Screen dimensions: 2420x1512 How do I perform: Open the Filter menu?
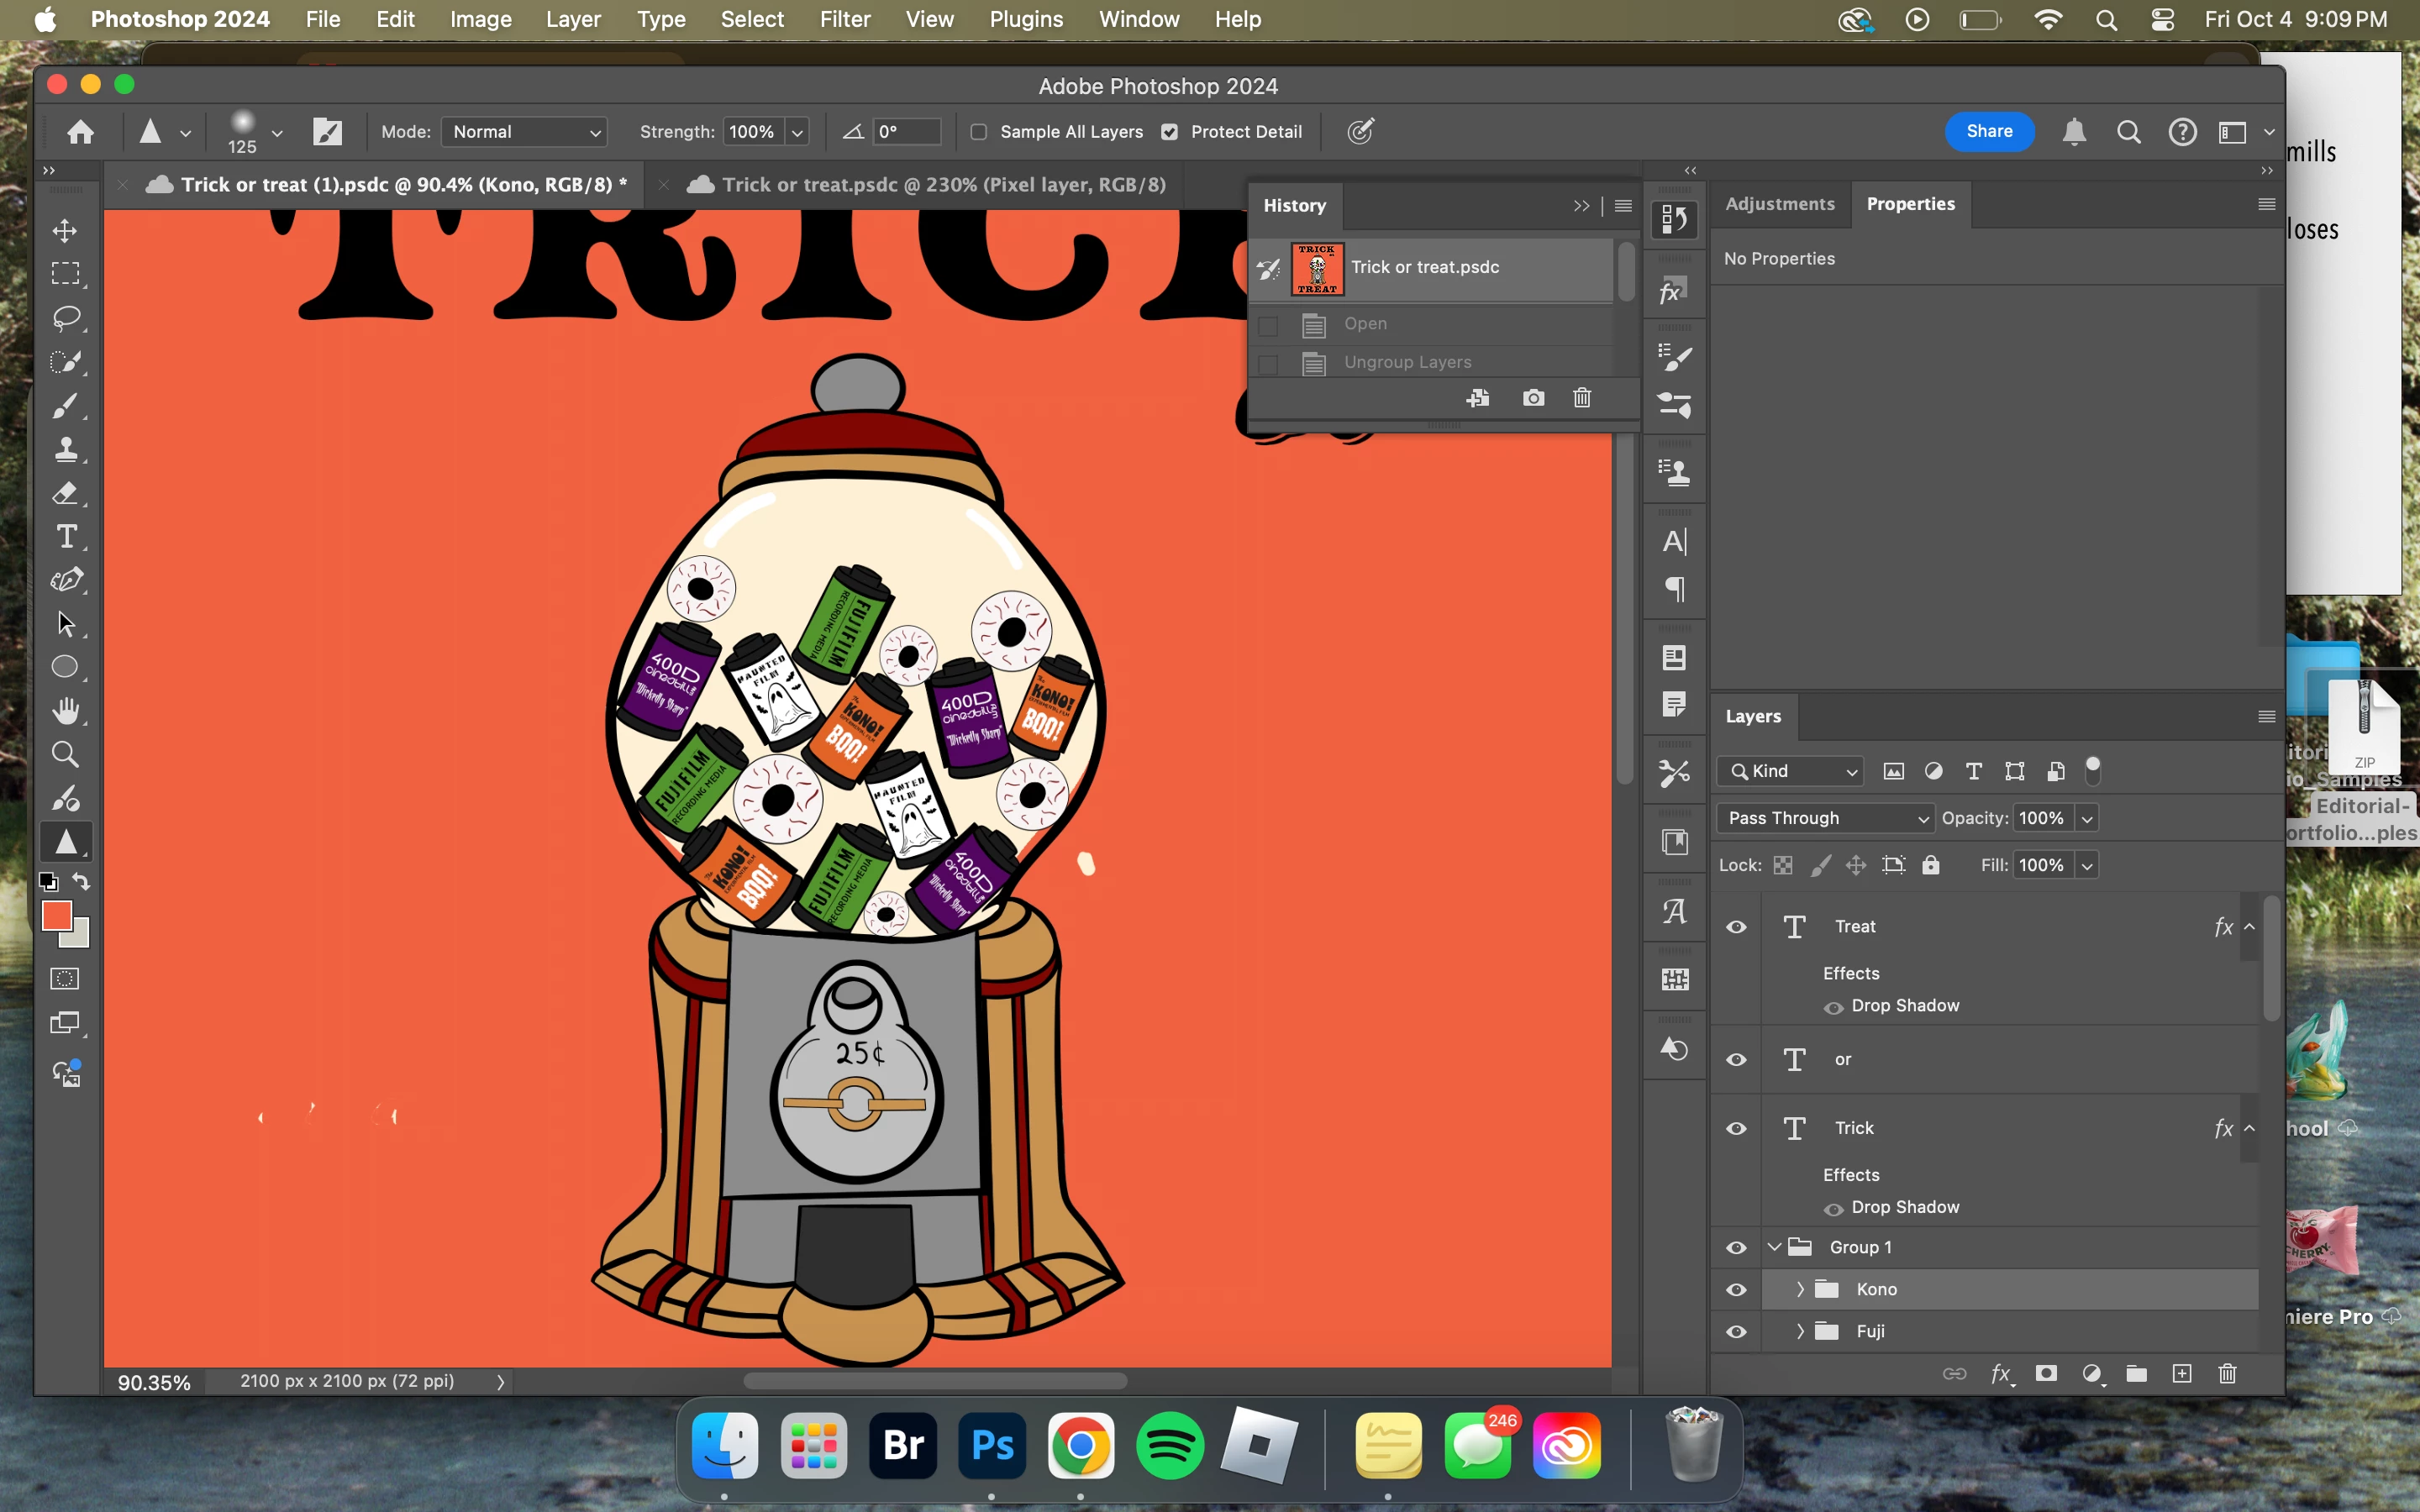pyautogui.click(x=844, y=19)
